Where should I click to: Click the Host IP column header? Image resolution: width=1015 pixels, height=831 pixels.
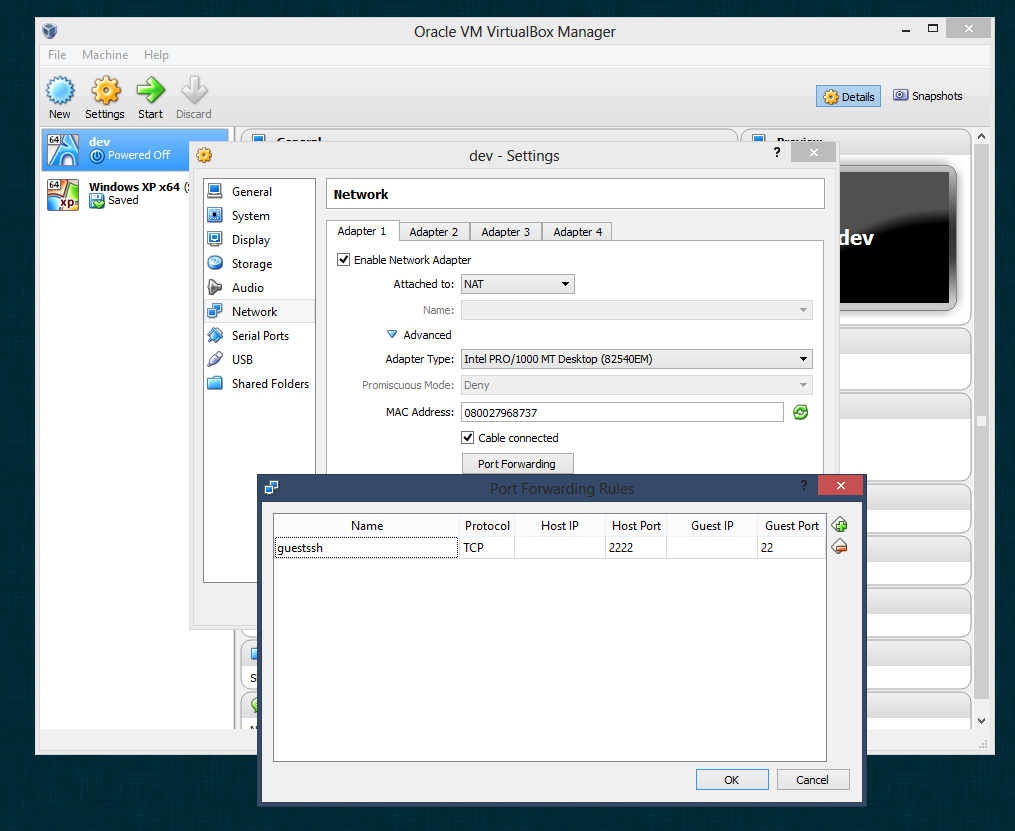coord(560,526)
